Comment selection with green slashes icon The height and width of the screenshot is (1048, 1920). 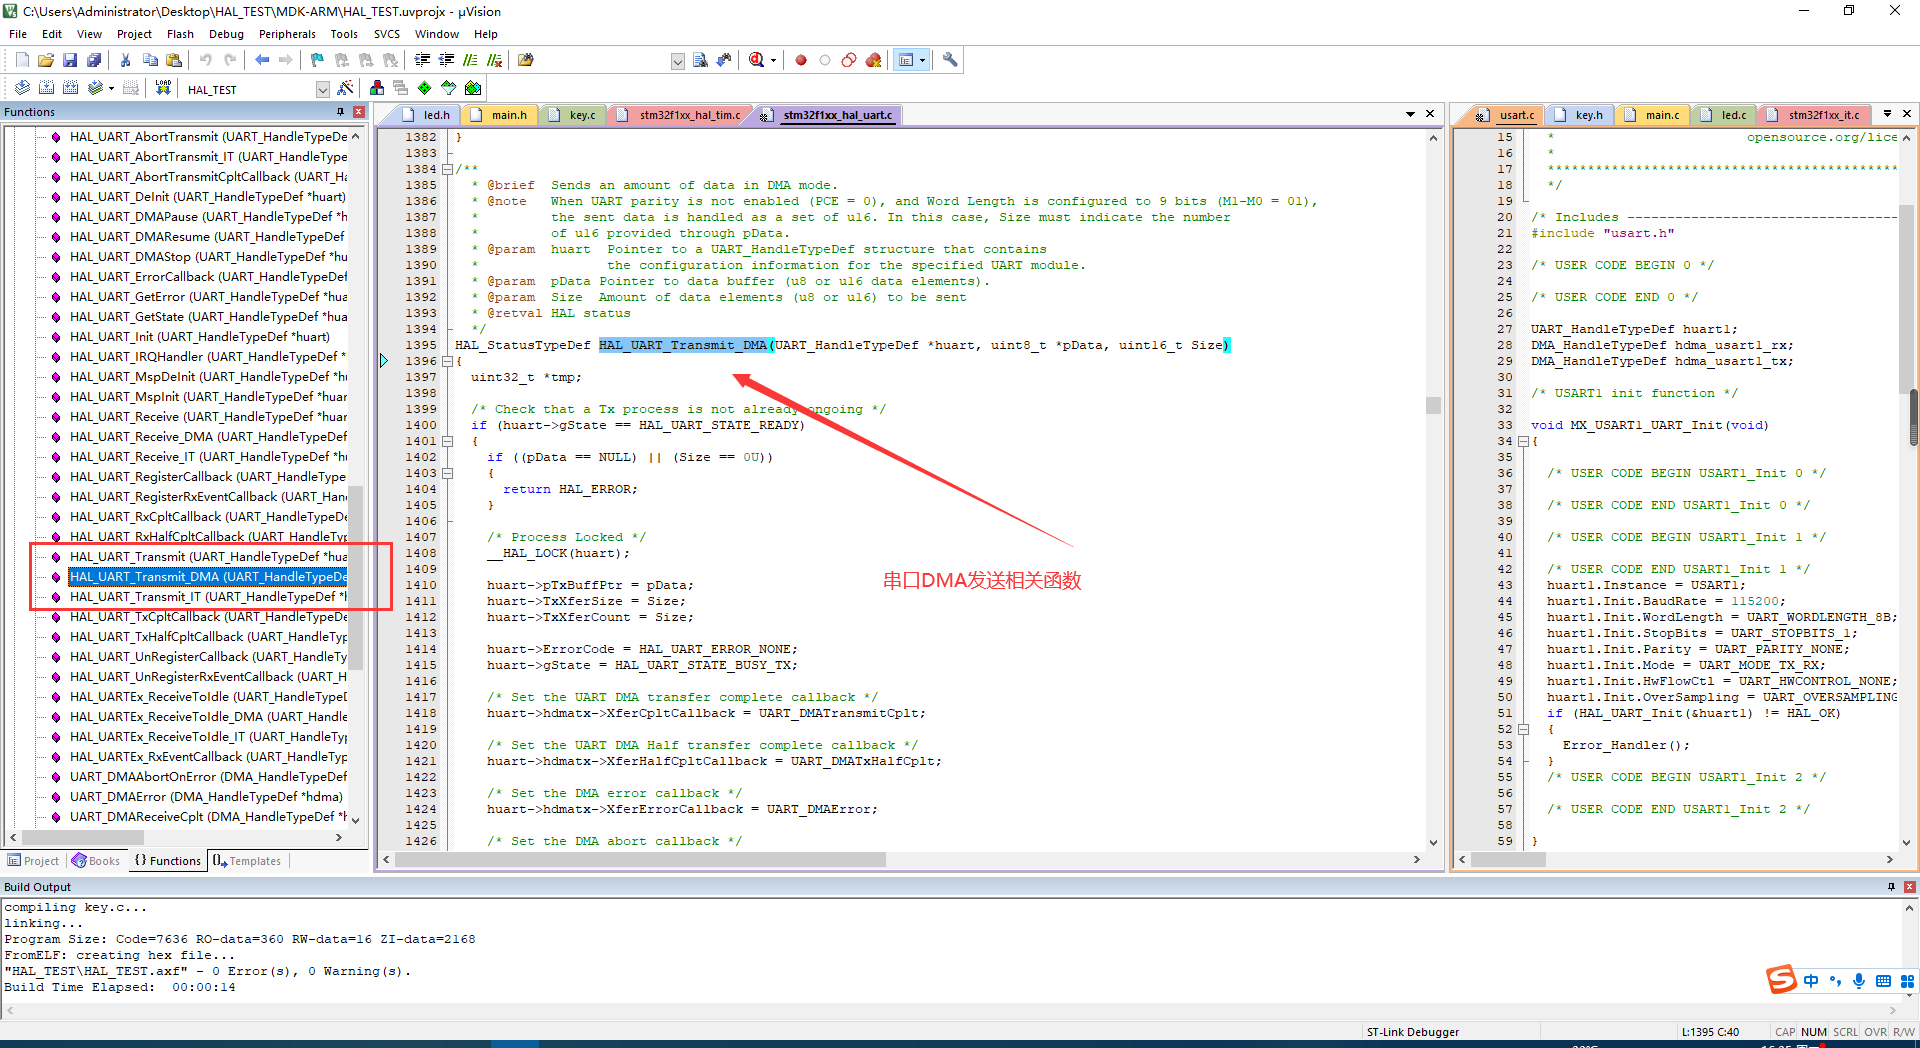point(470,60)
